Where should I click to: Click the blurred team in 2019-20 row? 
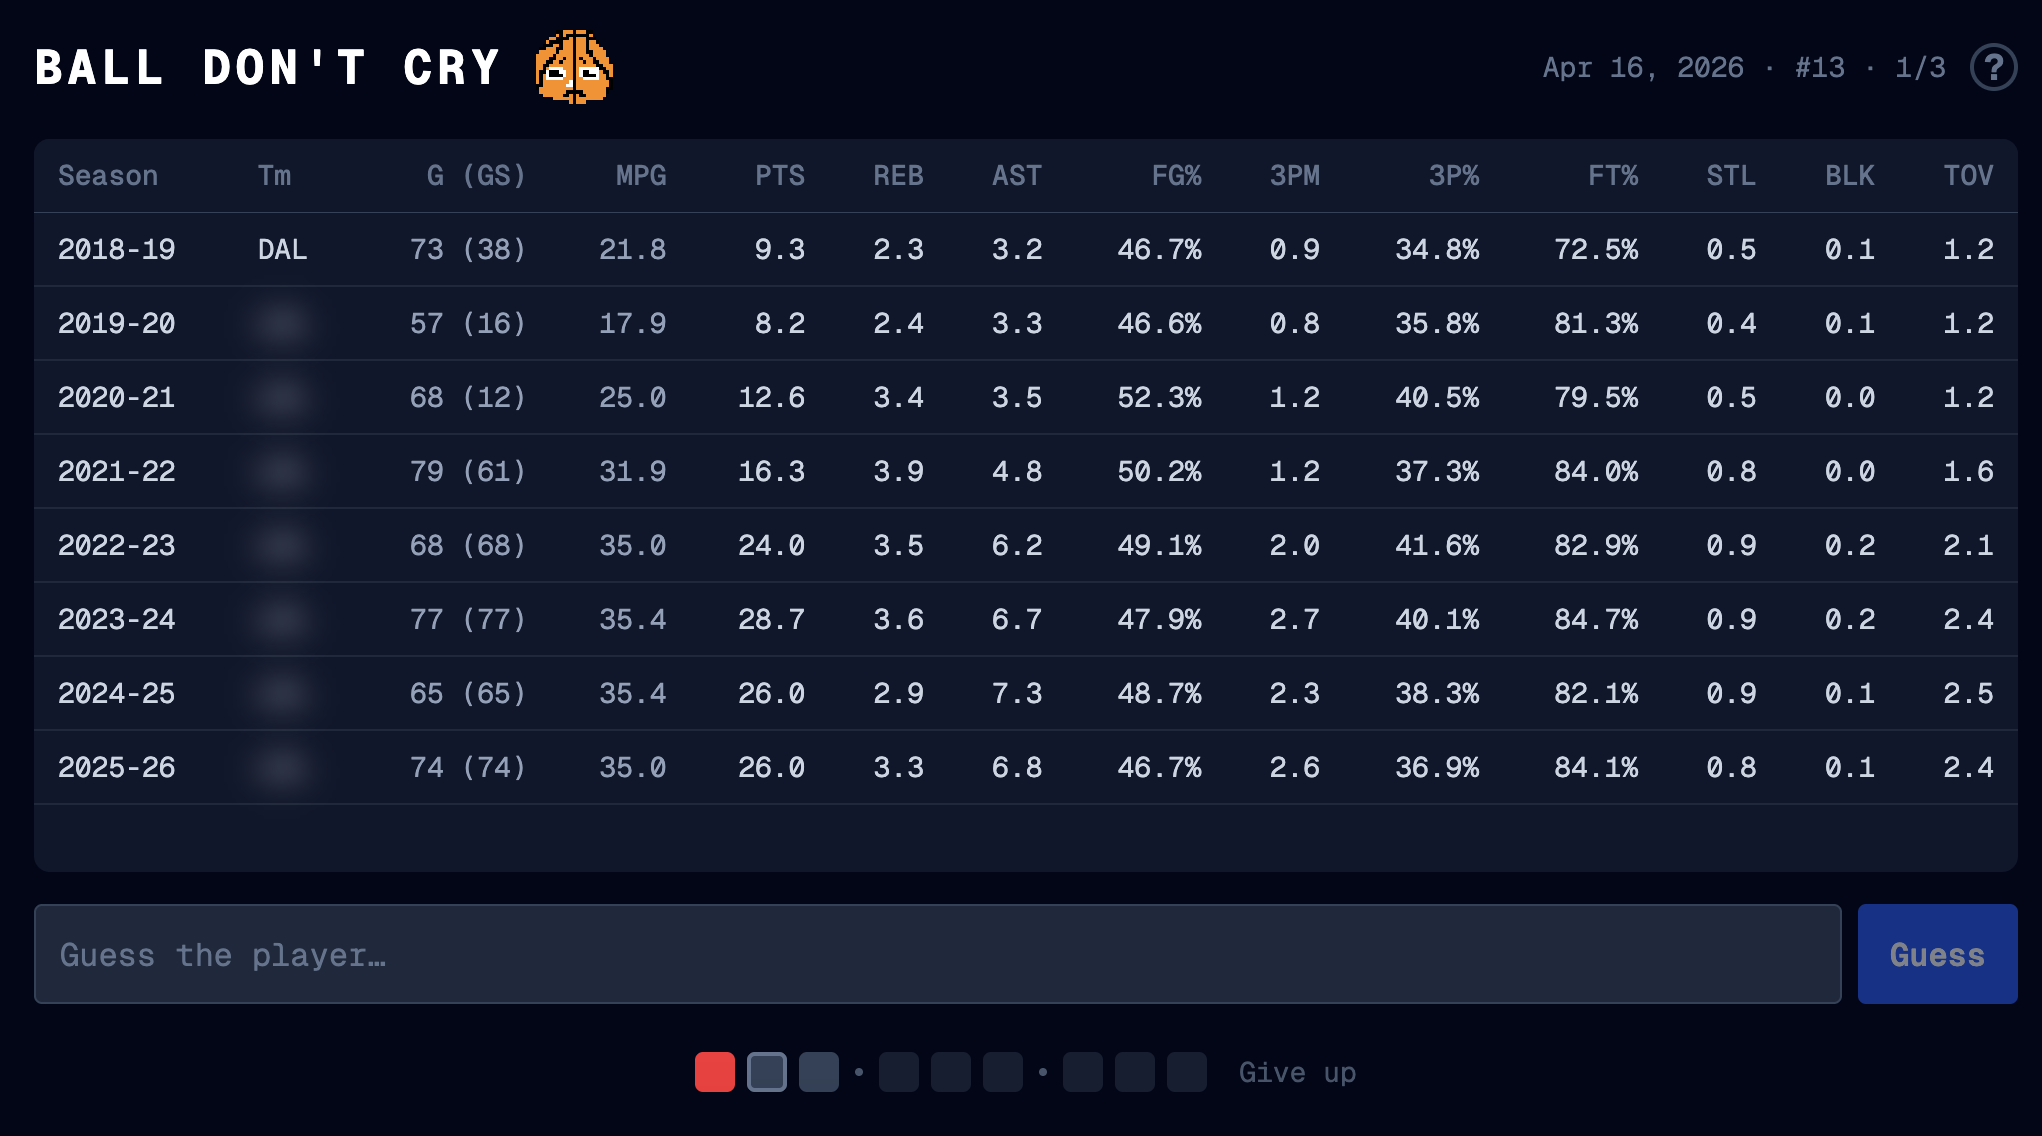[x=281, y=323]
